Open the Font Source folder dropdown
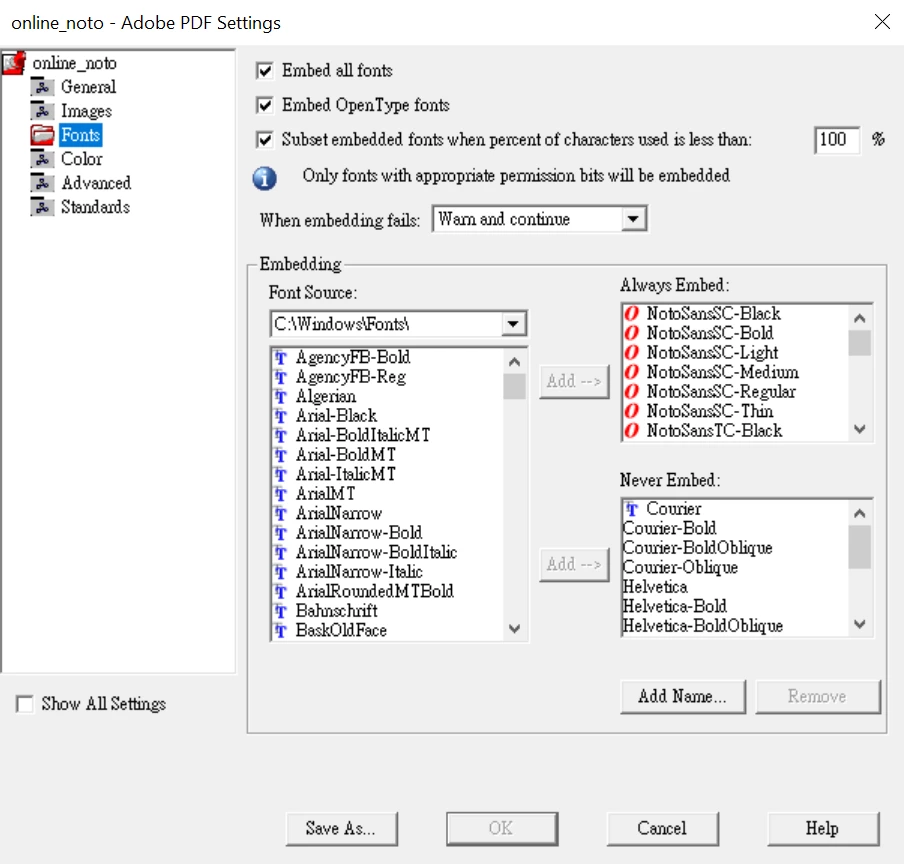This screenshot has width=904, height=864. (x=513, y=324)
